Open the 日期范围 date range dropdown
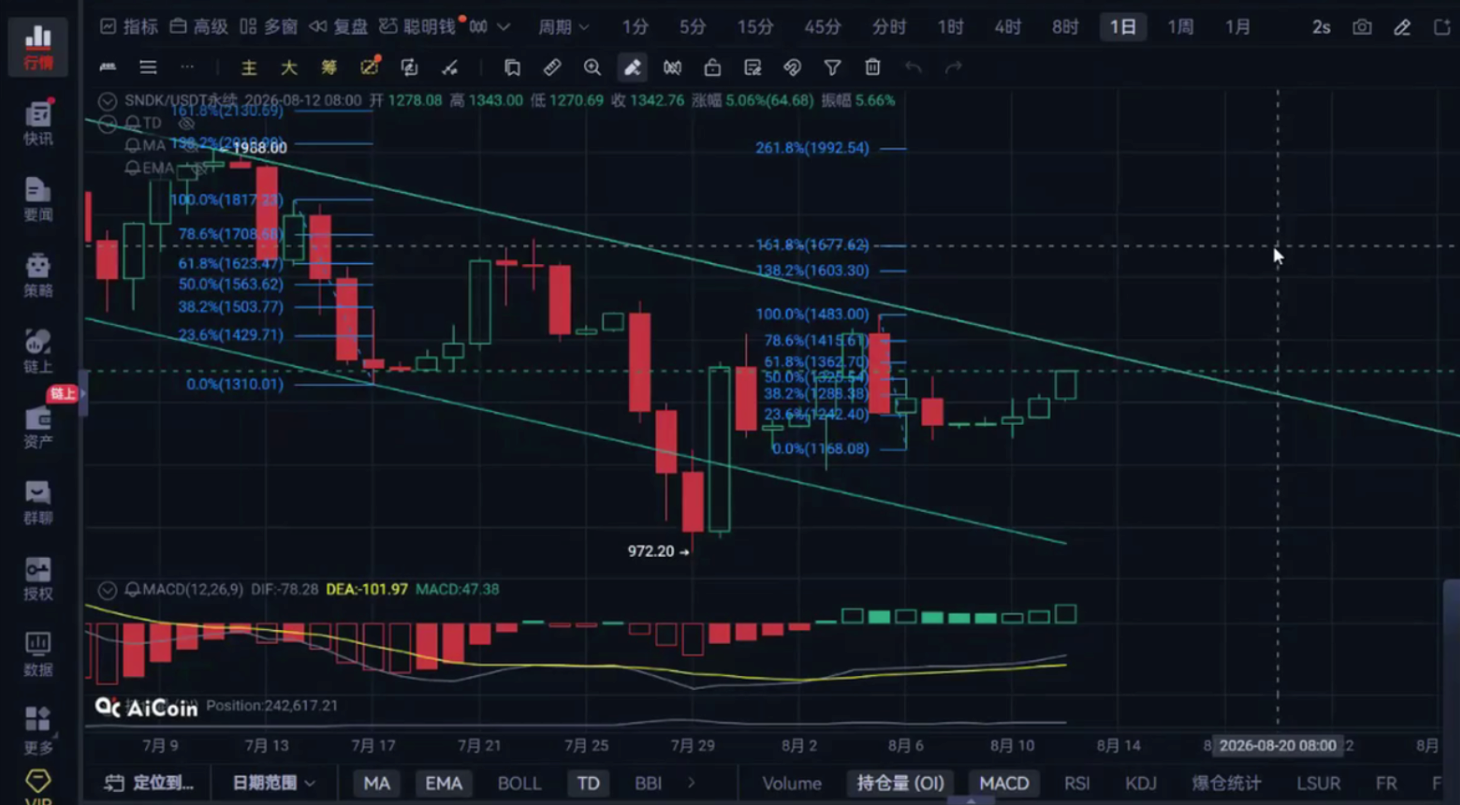 [273, 783]
